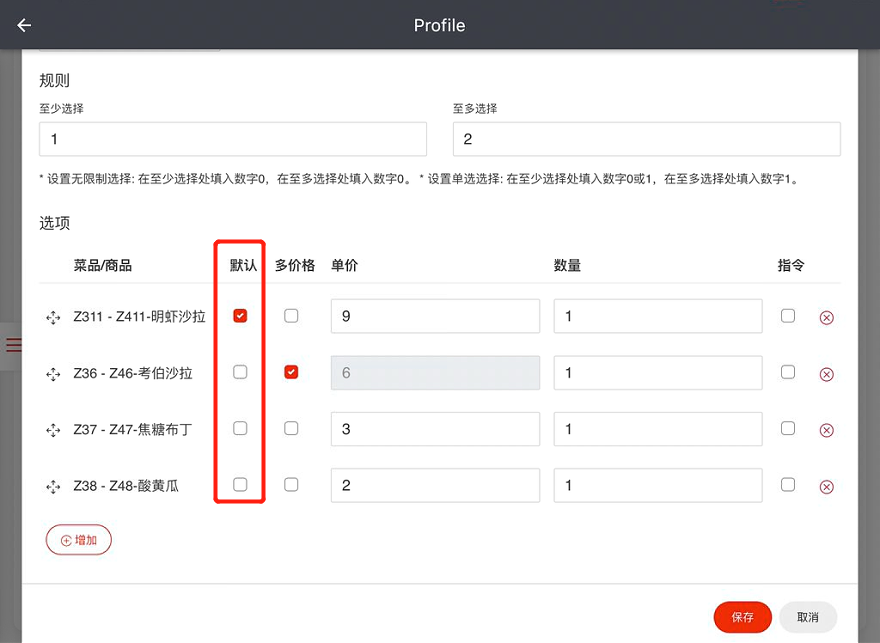The image size is (880, 643).
Task: Click drag handle icon for Z311 明虾沙拉
Action: pyautogui.click(x=53, y=318)
